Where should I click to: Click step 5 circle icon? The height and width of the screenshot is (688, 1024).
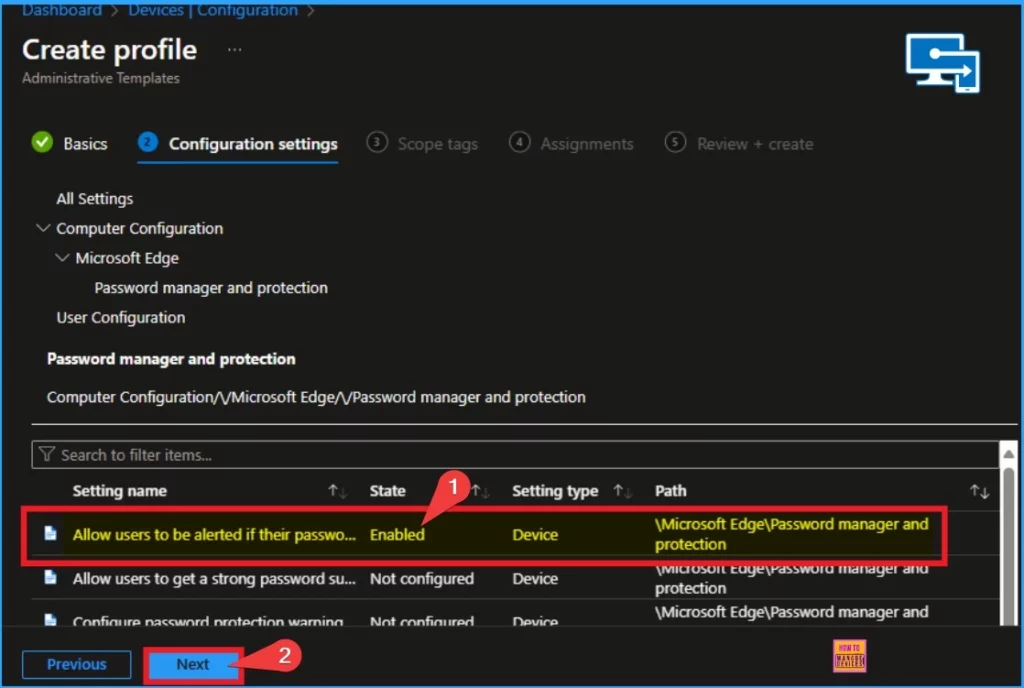tap(675, 142)
